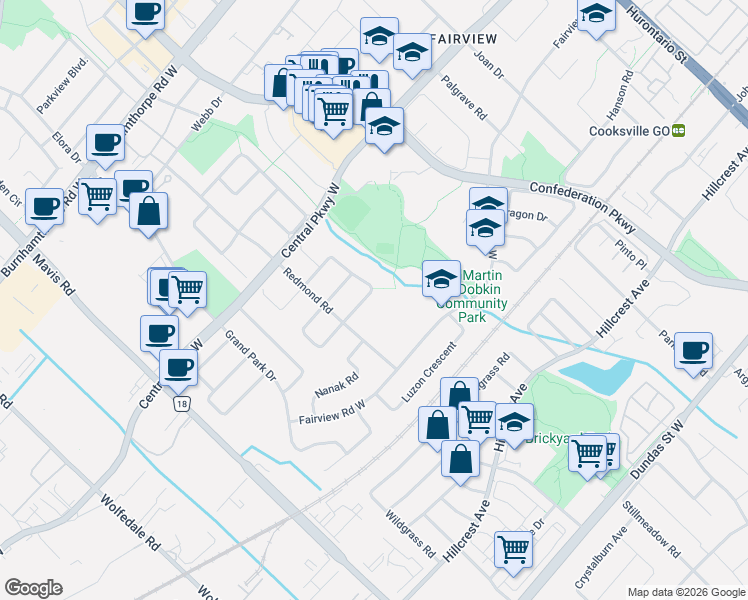Image resolution: width=748 pixels, height=600 pixels.
Task: Click the Cooksville GO label
Action: click(x=629, y=131)
